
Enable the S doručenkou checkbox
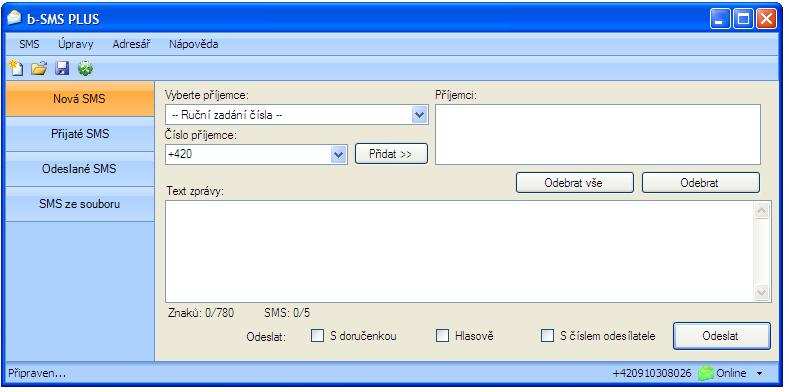pos(318,336)
